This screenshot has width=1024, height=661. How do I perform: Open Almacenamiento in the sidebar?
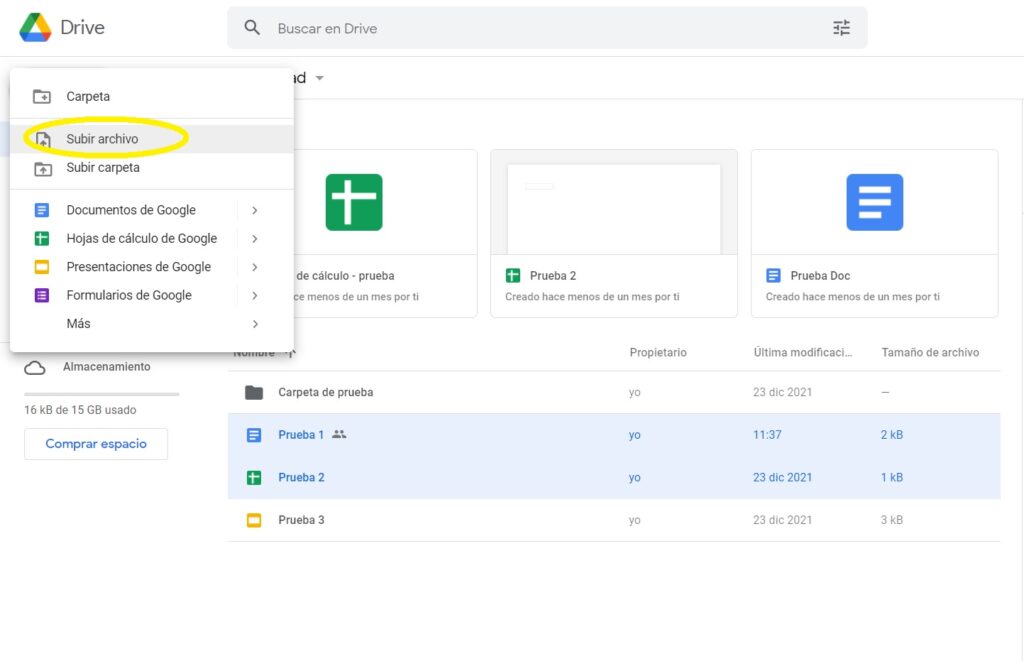tap(106, 367)
